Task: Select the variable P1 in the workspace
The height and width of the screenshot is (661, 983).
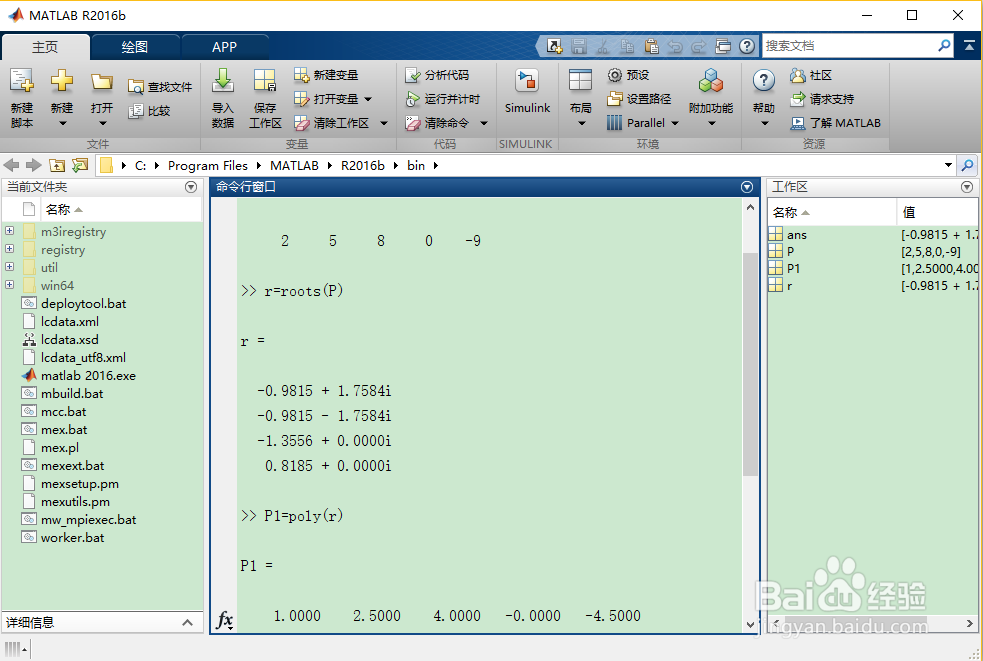Action: [793, 268]
